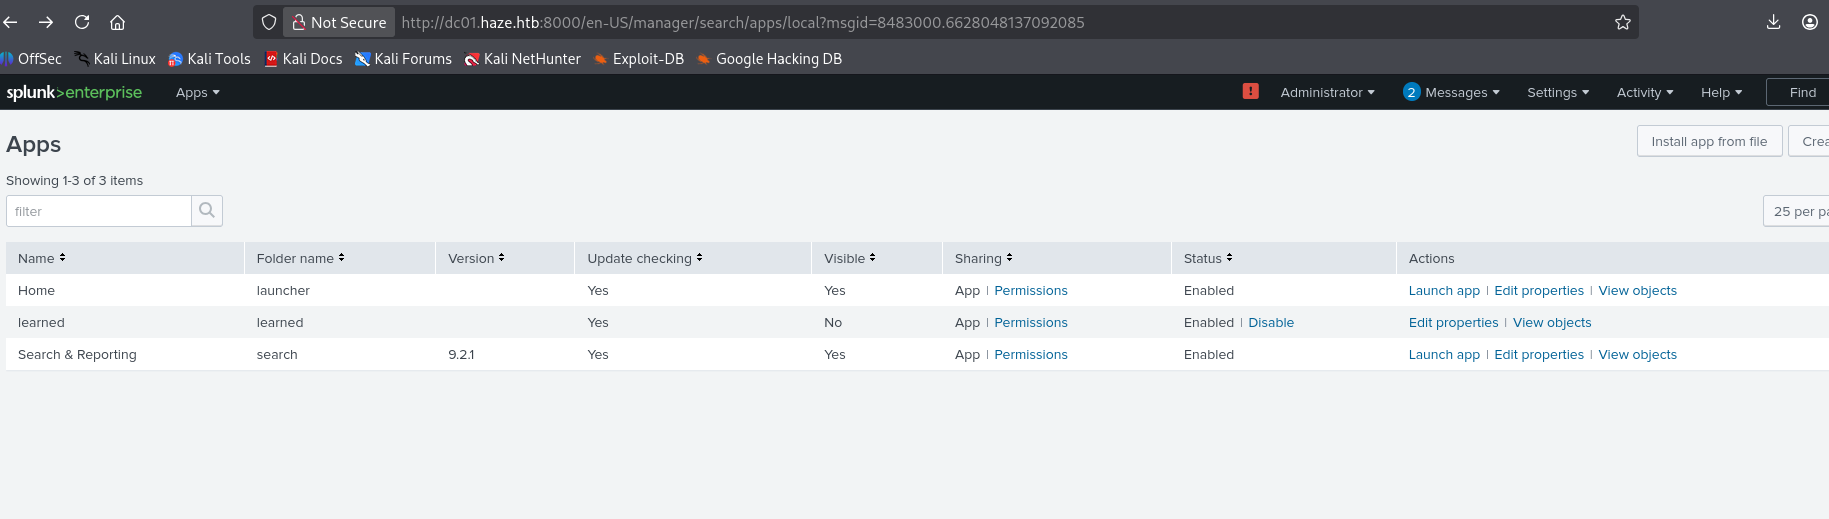The height and width of the screenshot is (519, 1829).
Task: Open the 25 per page dropdown
Action: 1798,211
